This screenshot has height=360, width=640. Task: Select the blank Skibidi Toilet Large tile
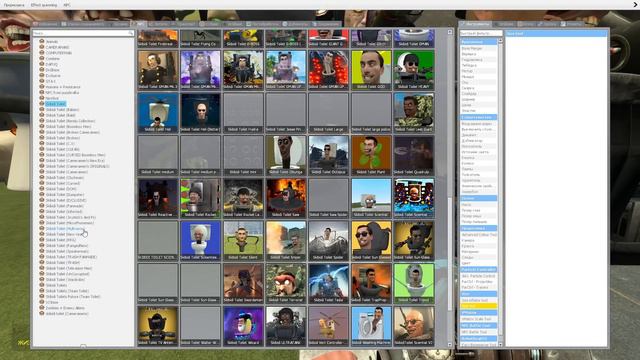coord(329,113)
